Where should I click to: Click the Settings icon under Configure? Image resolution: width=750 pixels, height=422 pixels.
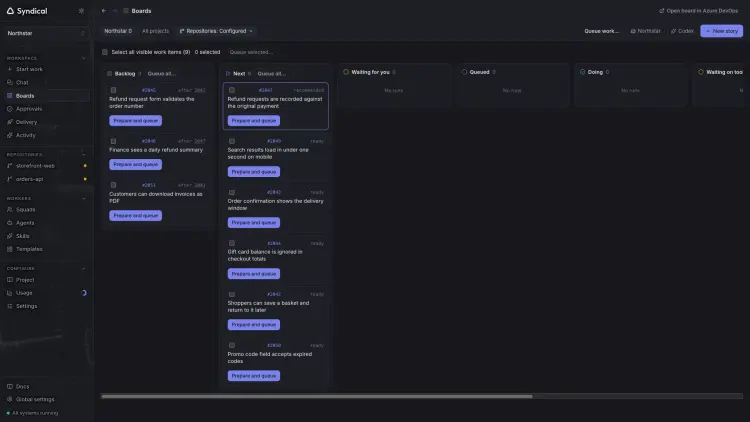pos(10,306)
